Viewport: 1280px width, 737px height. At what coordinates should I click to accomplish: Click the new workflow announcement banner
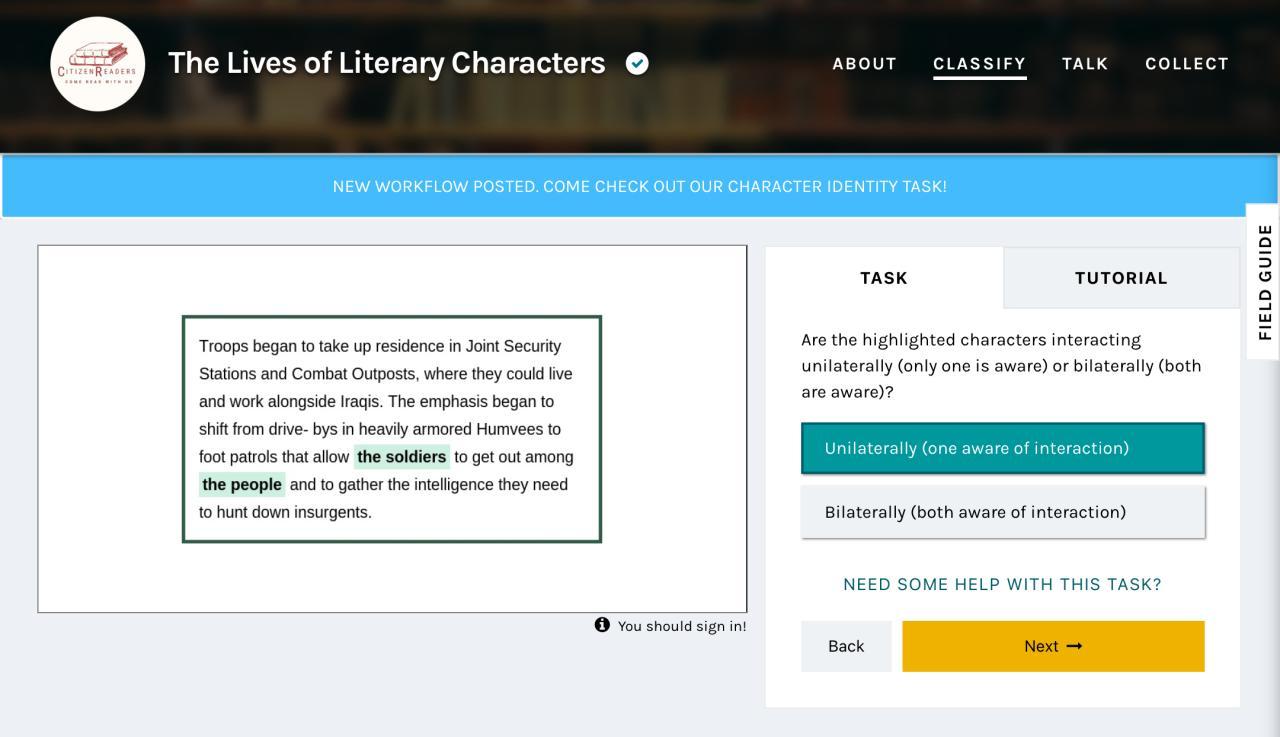pyautogui.click(x=640, y=187)
